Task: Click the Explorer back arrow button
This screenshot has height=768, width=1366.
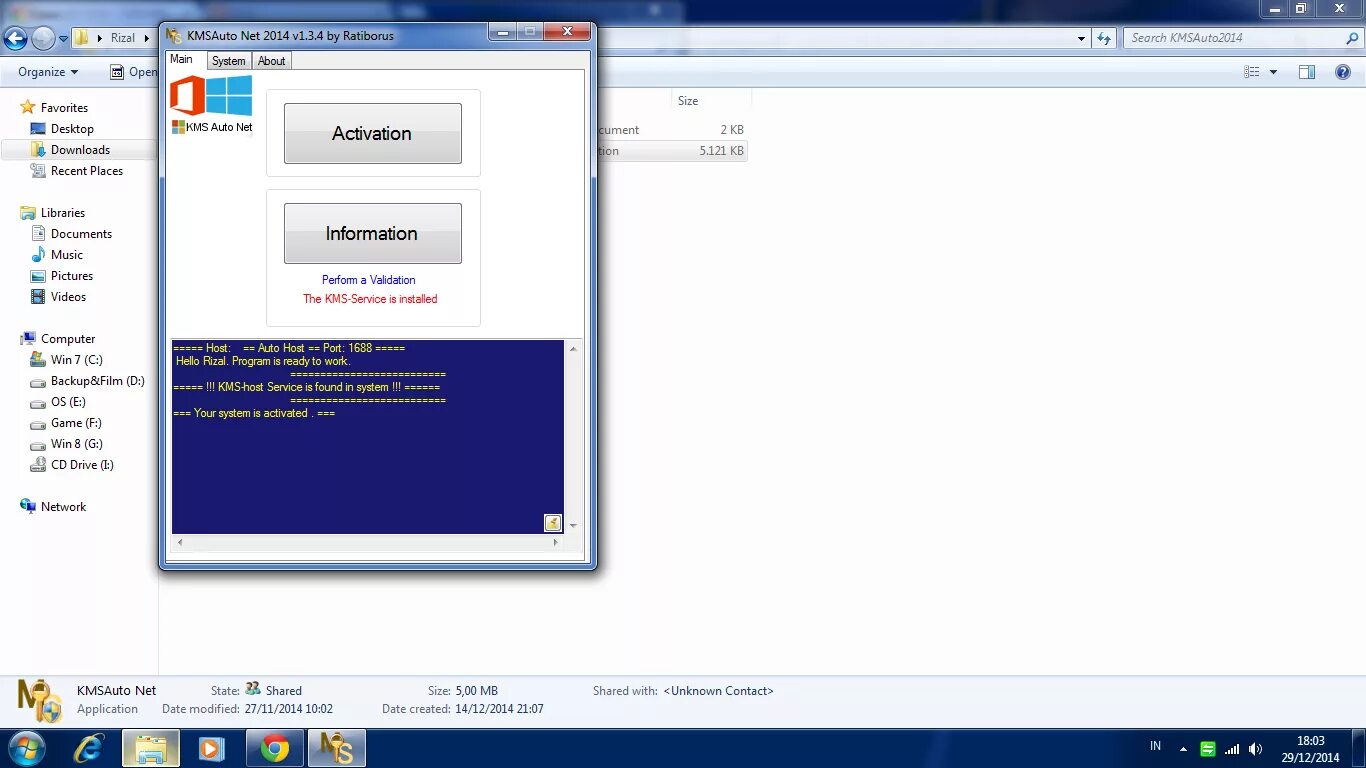Action: 15,38
